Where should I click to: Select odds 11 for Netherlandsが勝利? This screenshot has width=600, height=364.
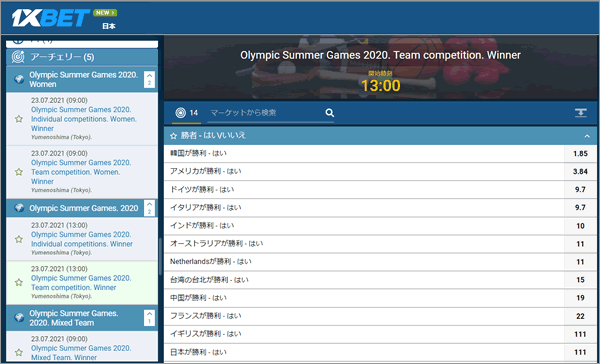pyautogui.click(x=580, y=262)
